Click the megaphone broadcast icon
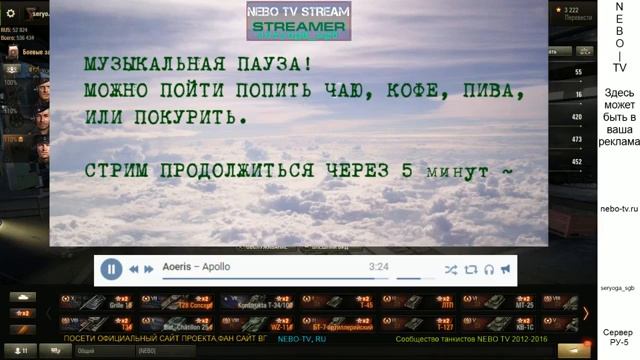The height and width of the screenshot is (360, 640). point(506,269)
